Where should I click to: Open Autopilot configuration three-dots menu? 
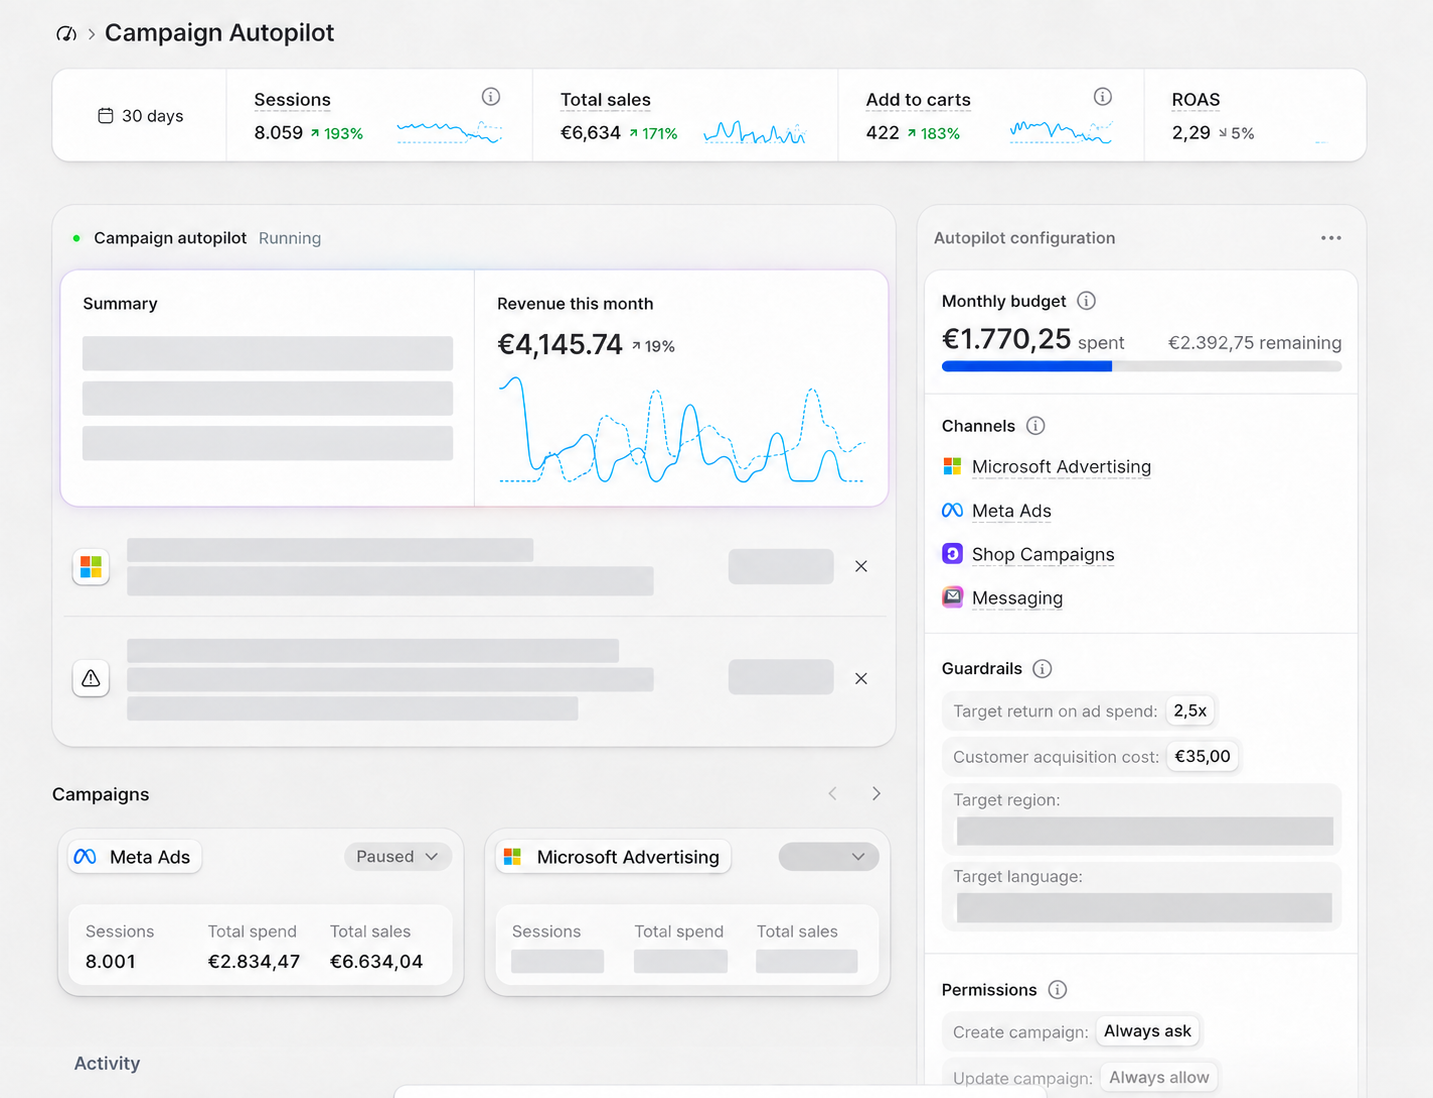(1331, 238)
